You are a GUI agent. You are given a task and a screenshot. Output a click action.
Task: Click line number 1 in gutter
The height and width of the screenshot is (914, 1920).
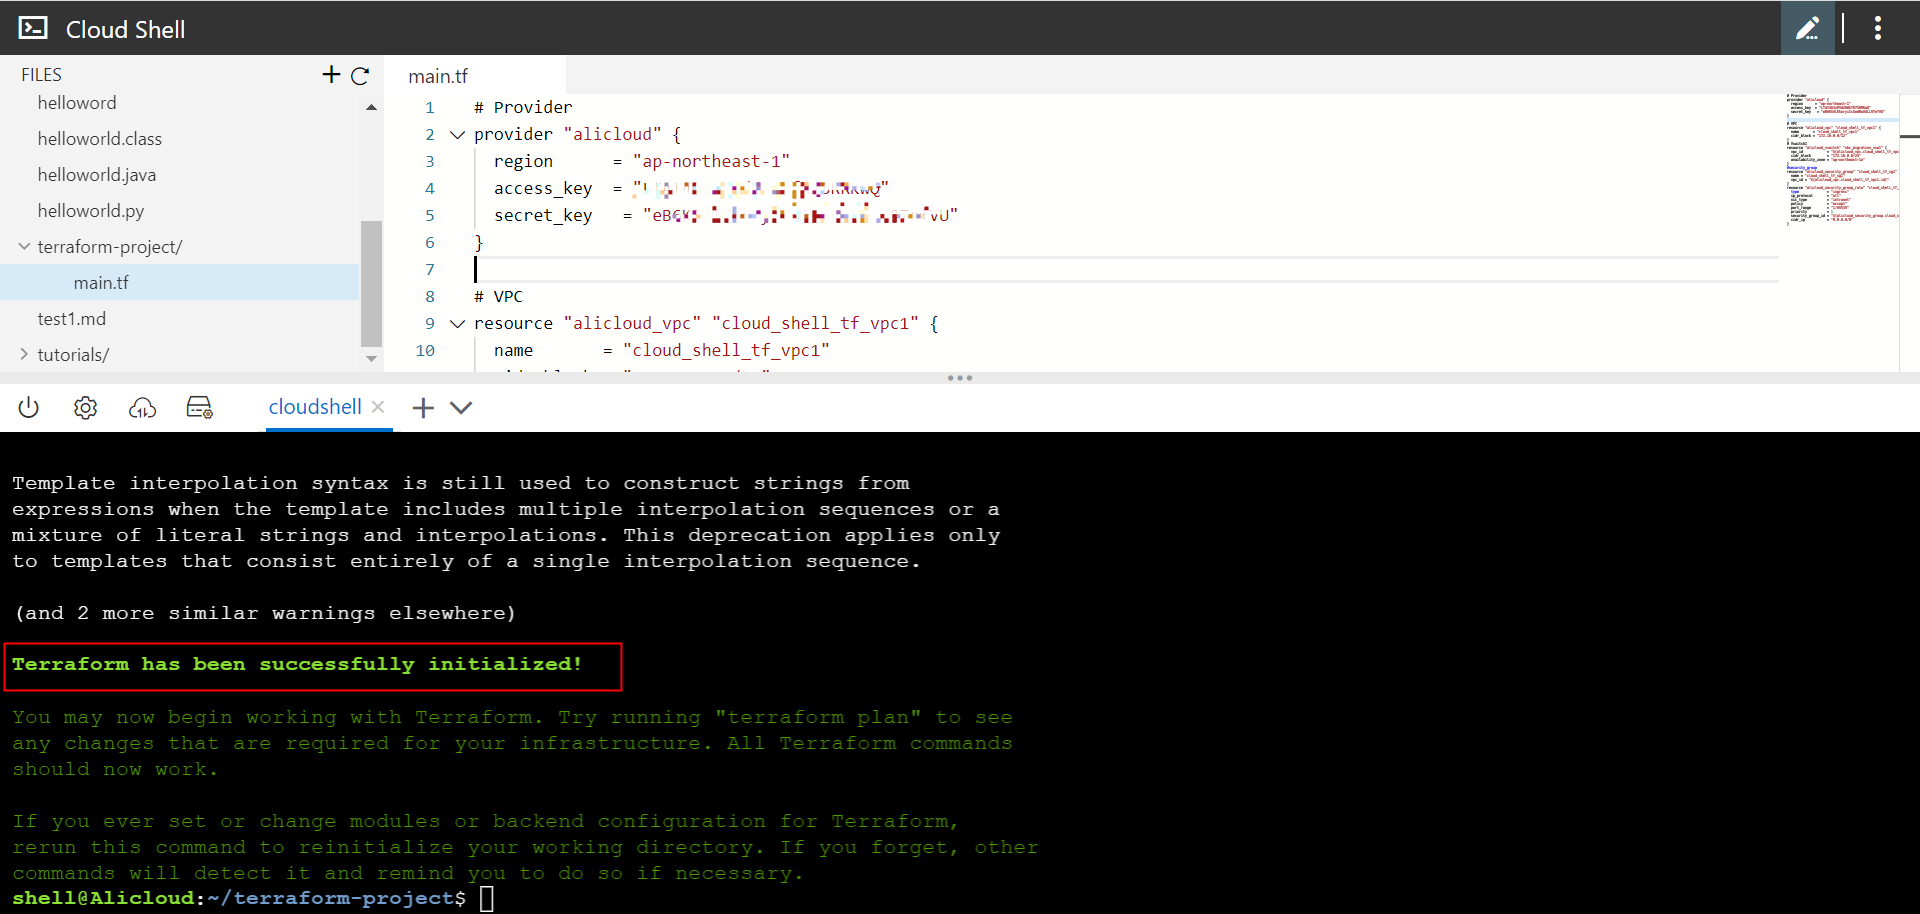click(x=430, y=108)
